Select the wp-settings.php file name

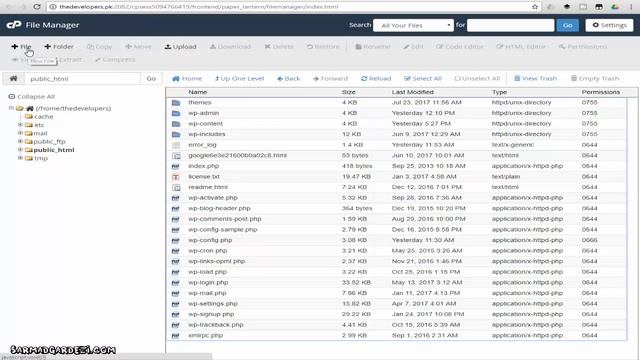(x=213, y=304)
